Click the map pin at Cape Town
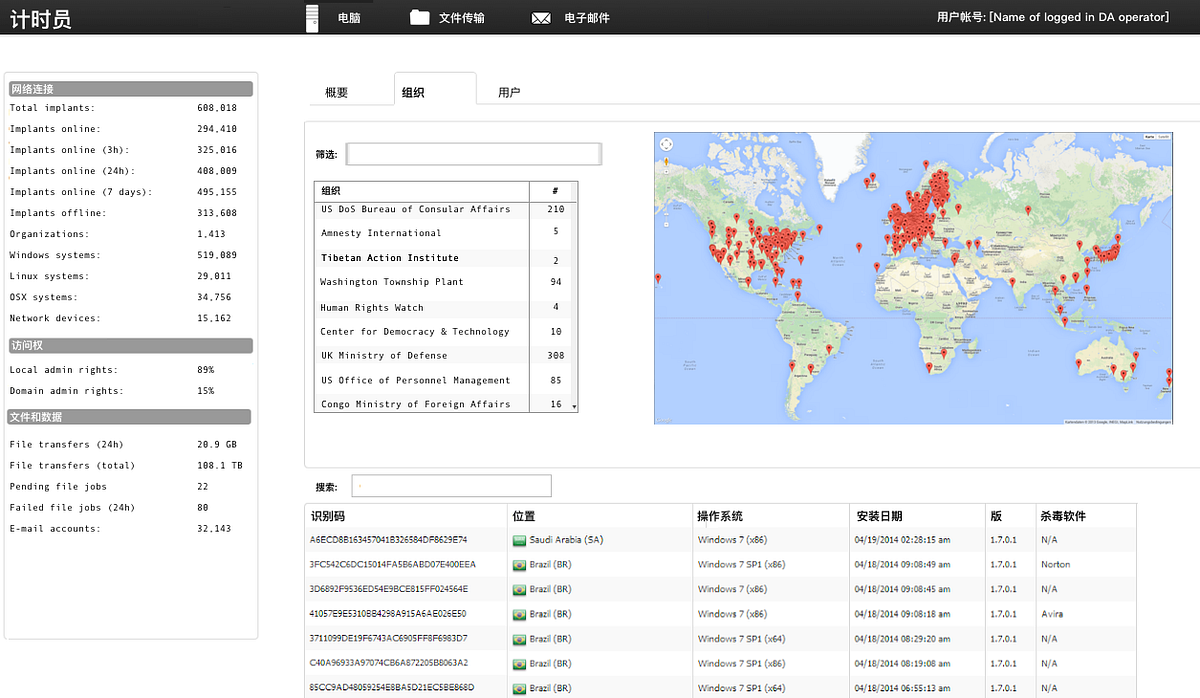The height and width of the screenshot is (698, 1200). (x=929, y=367)
